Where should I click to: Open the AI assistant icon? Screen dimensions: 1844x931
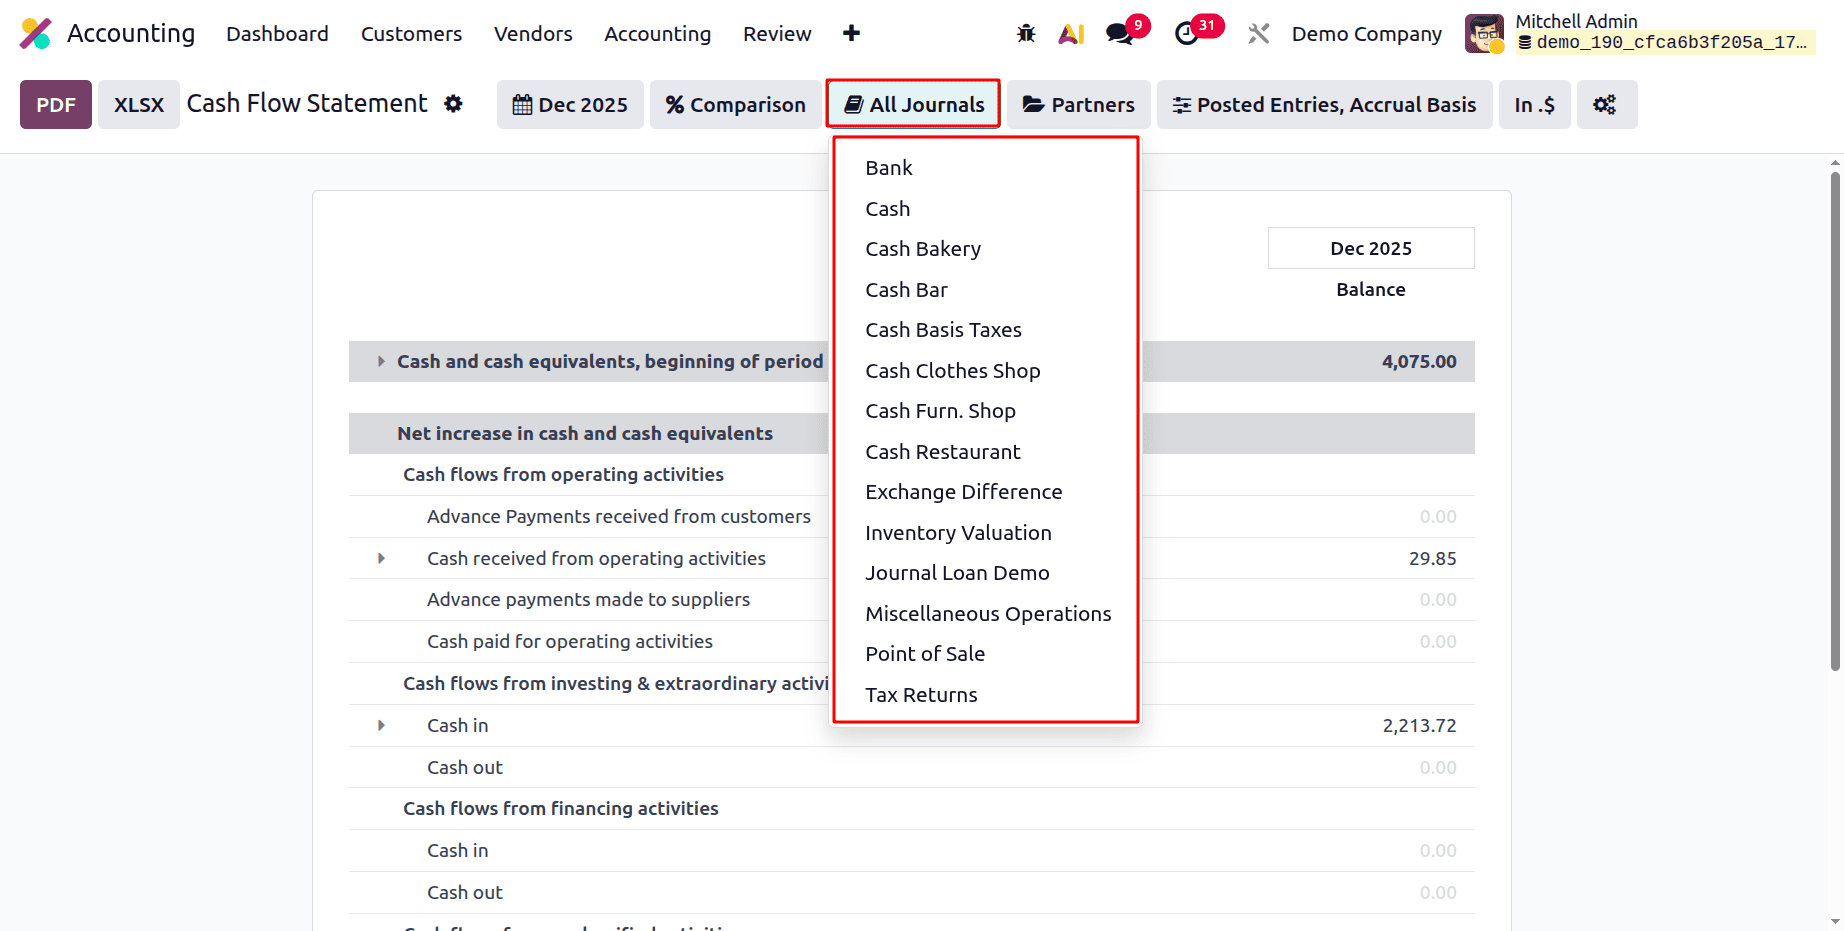pyautogui.click(x=1071, y=33)
